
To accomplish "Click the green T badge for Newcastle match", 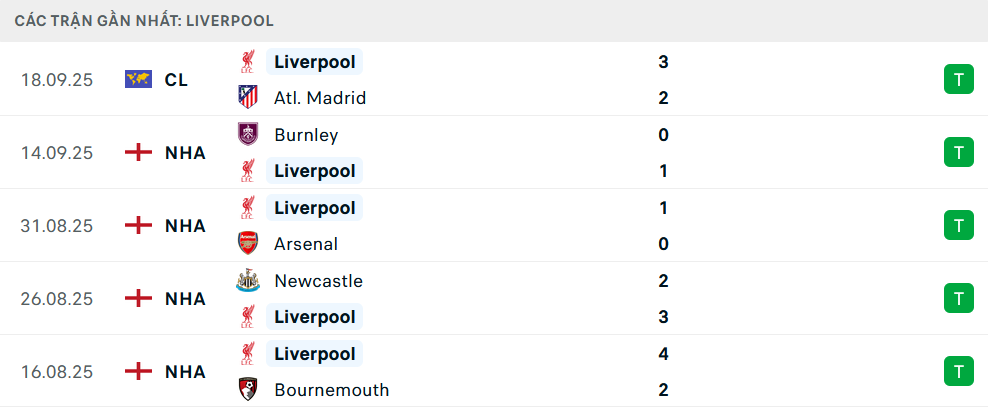I will click(958, 299).
